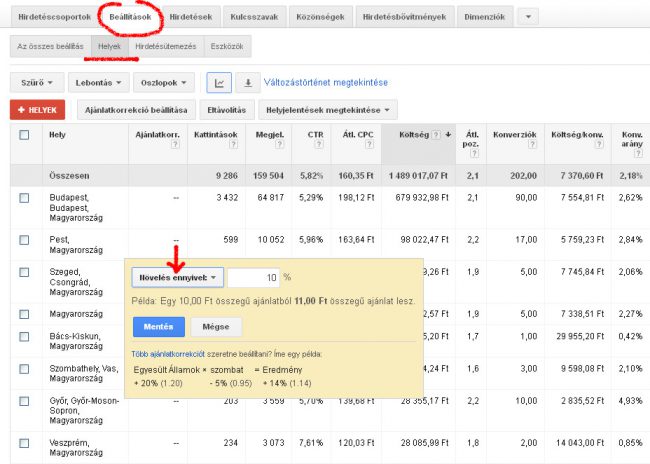
Task: Click Bács-Kiskun cost/conv. 29 955,20 Ft
Action: (580, 336)
